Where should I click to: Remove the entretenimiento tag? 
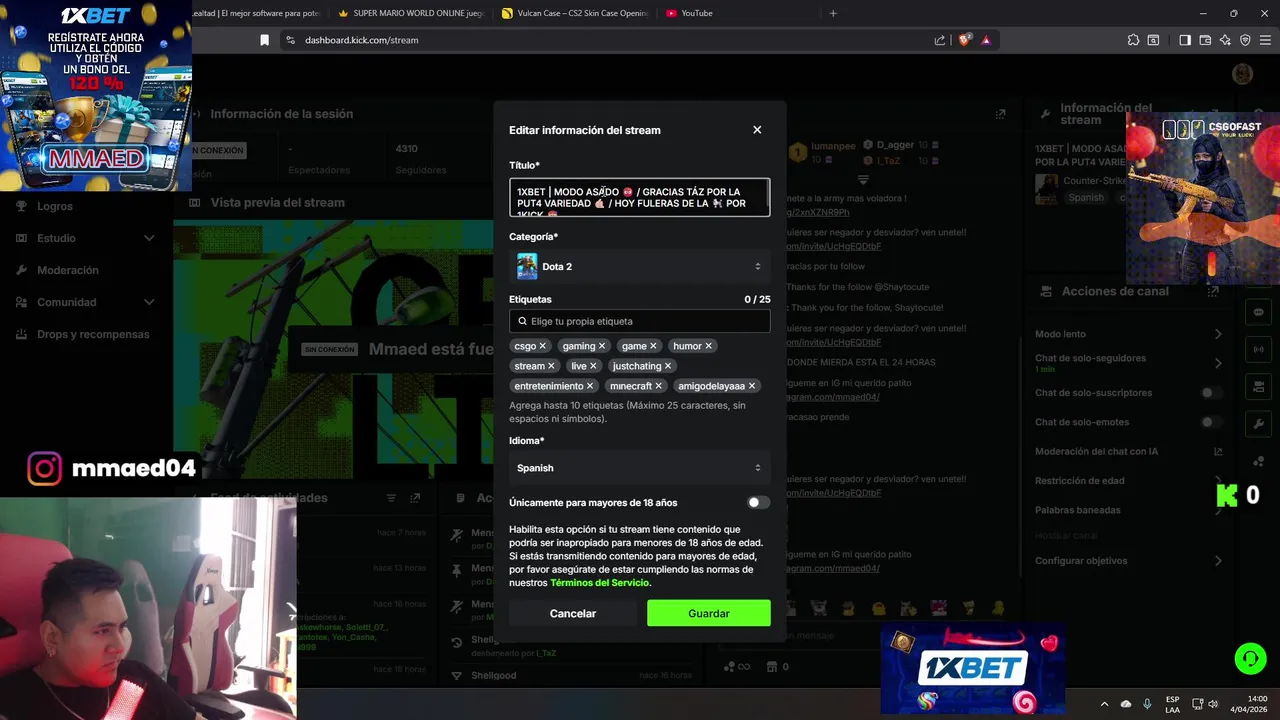coord(590,386)
